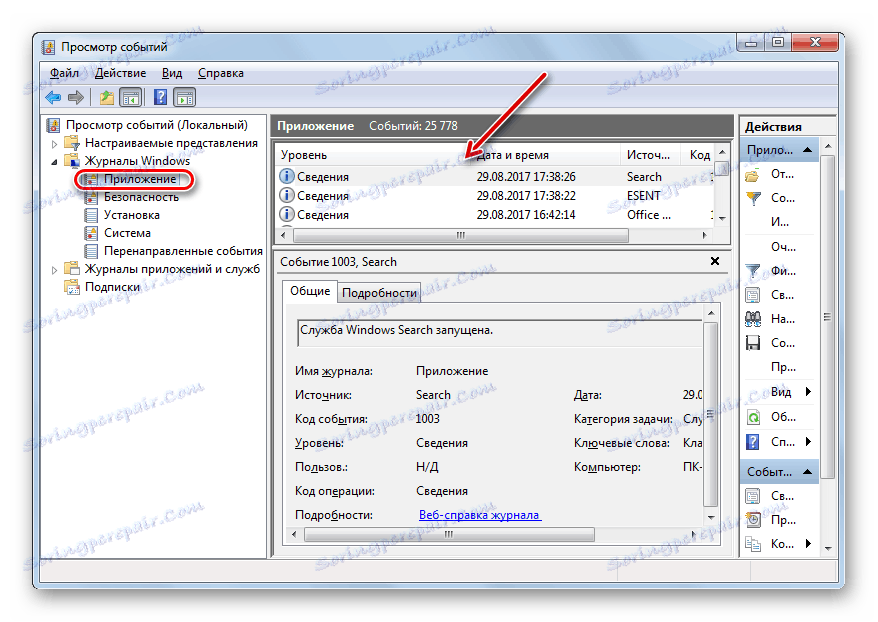The width and height of the screenshot is (878, 622).
Task: Expand the Вид submenu in actions
Action: coord(808,392)
